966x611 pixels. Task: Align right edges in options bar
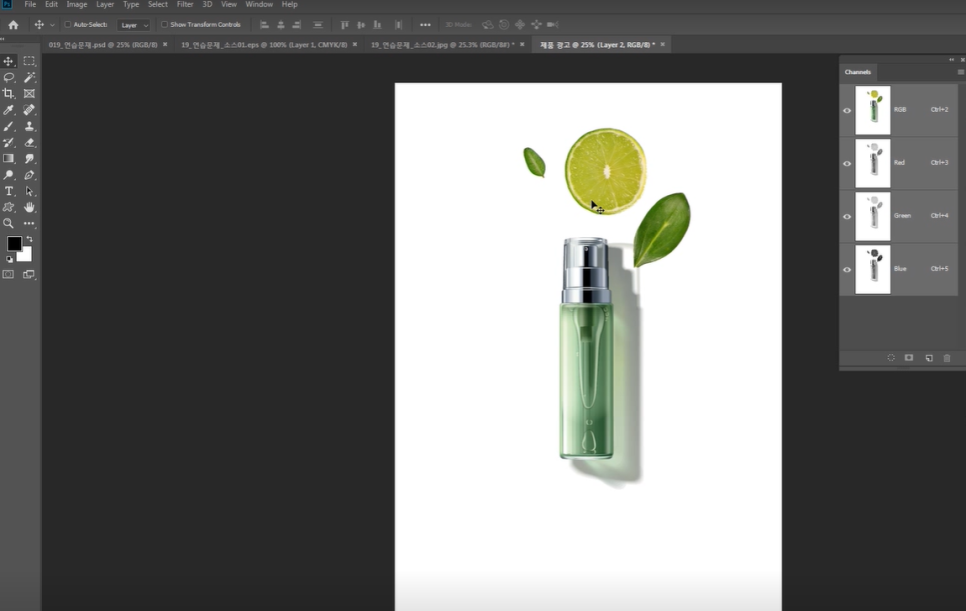coord(296,25)
